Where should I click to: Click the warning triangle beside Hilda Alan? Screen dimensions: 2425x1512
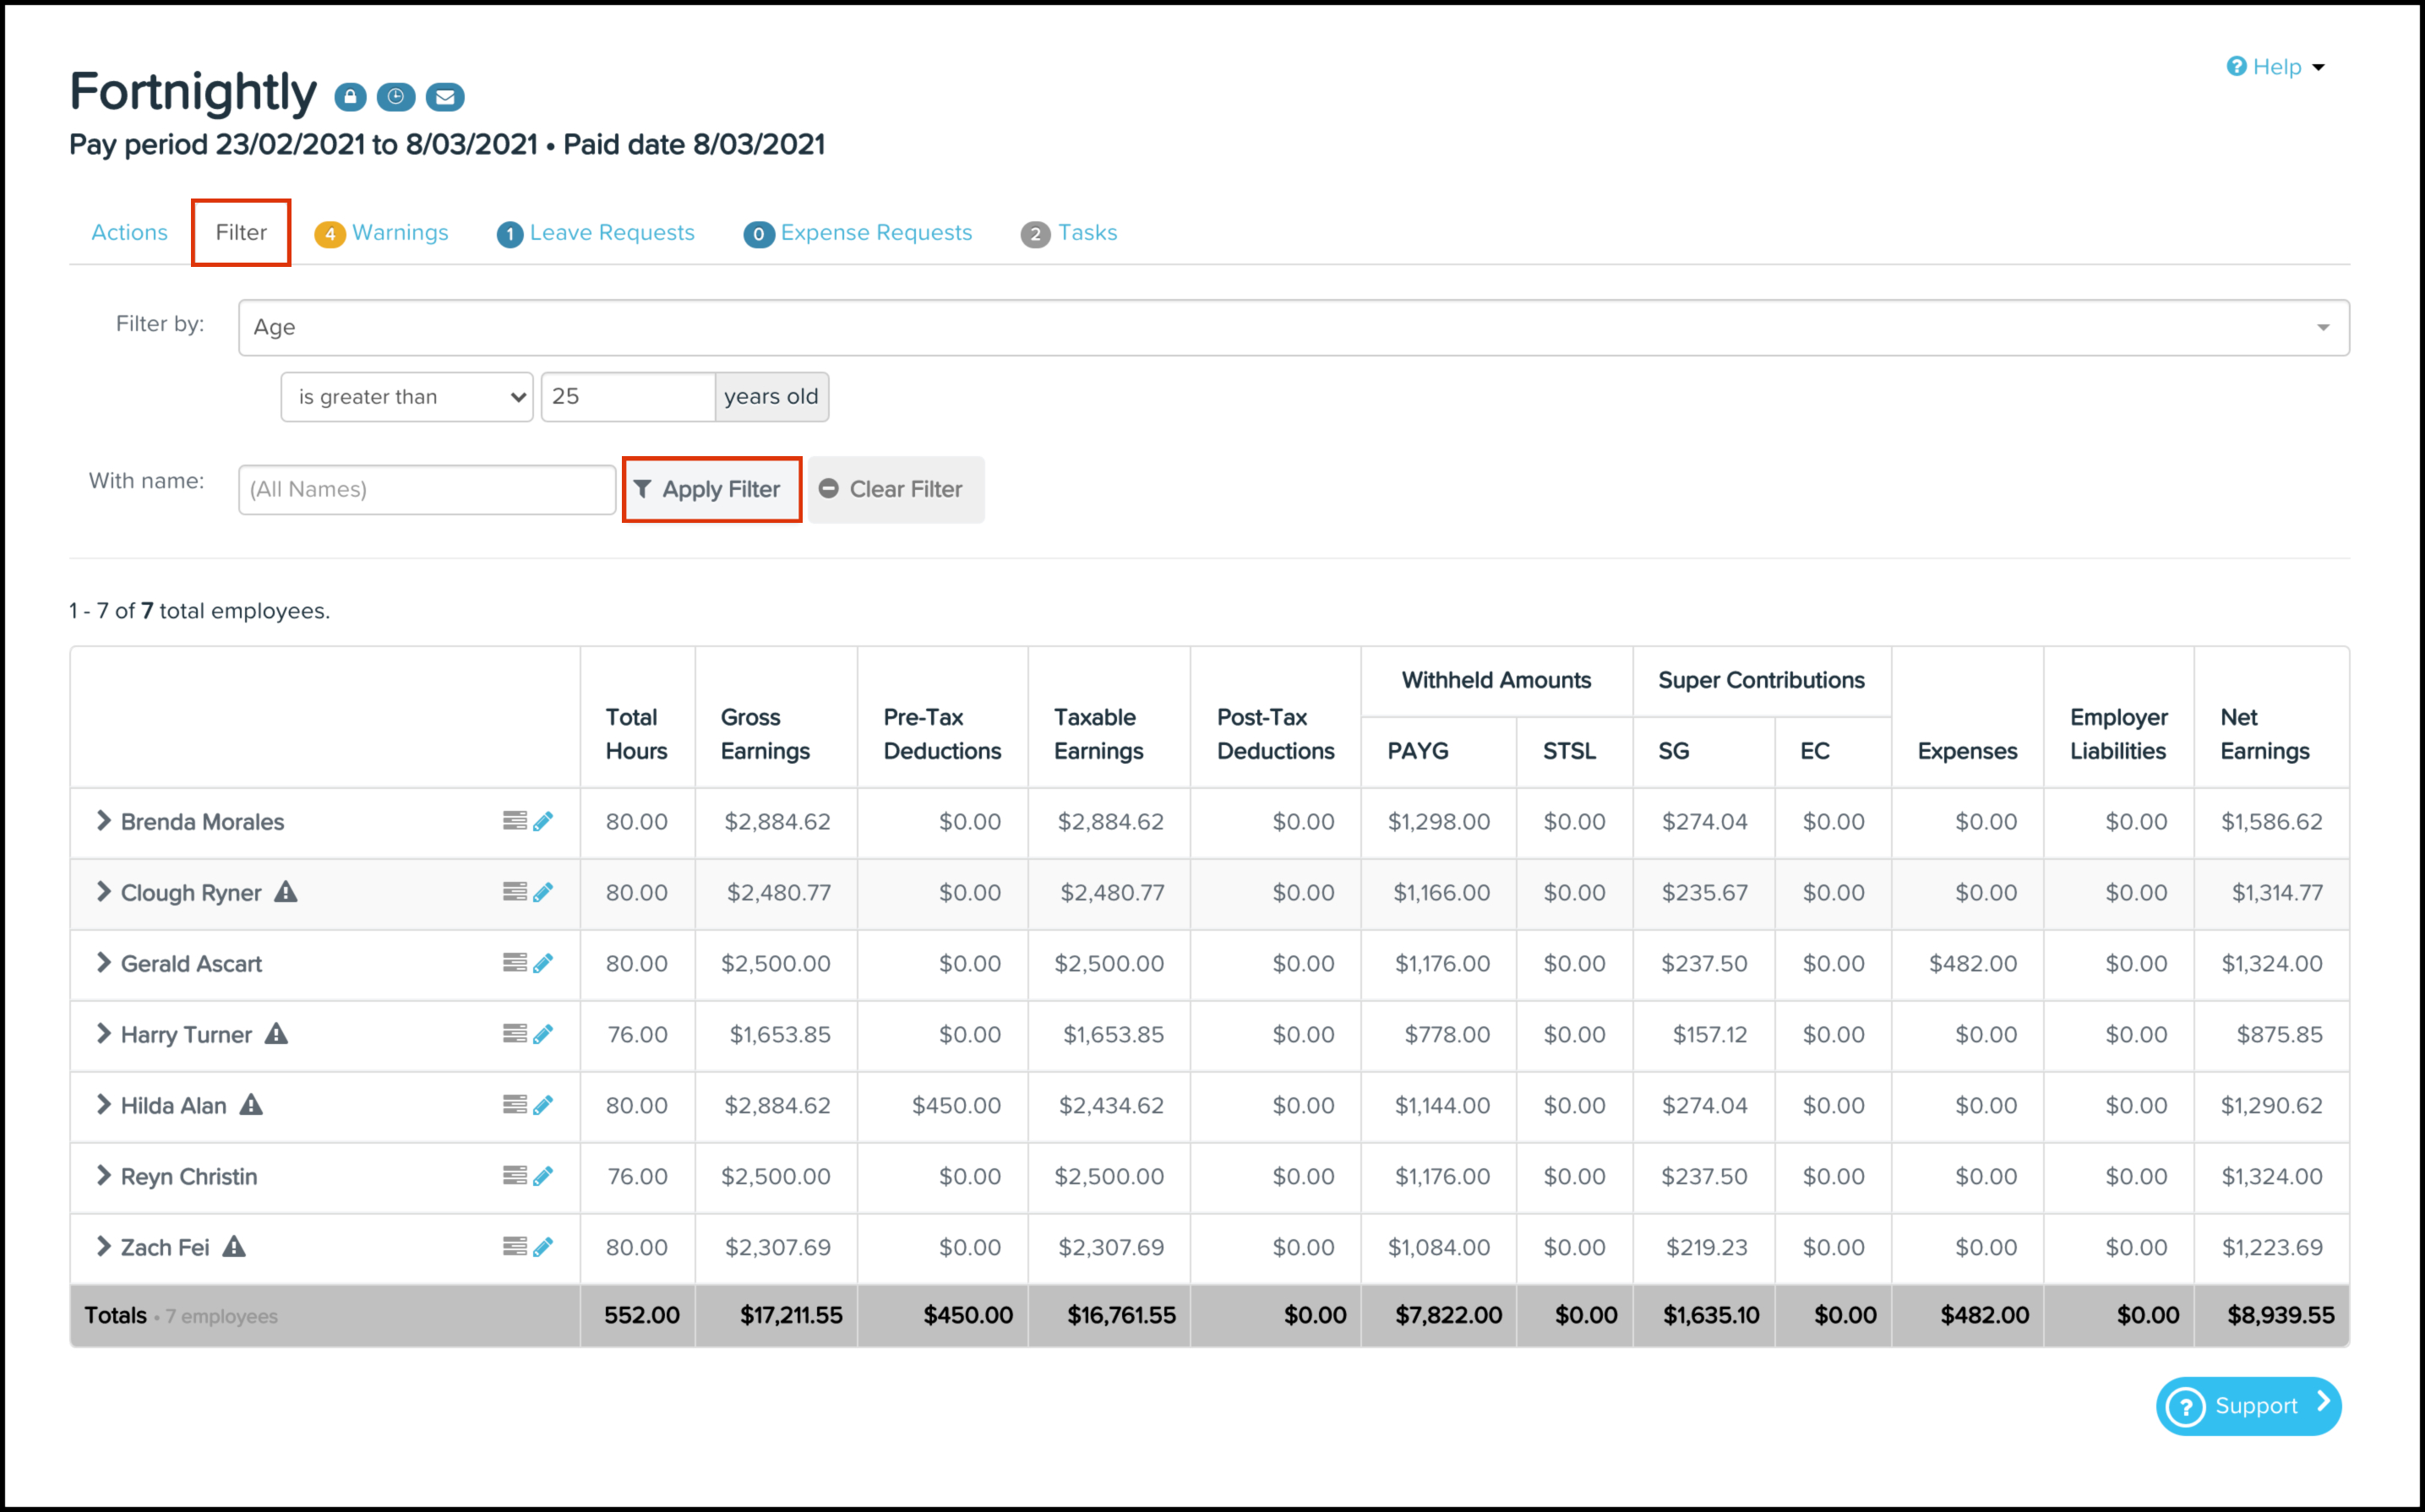click(251, 1105)
